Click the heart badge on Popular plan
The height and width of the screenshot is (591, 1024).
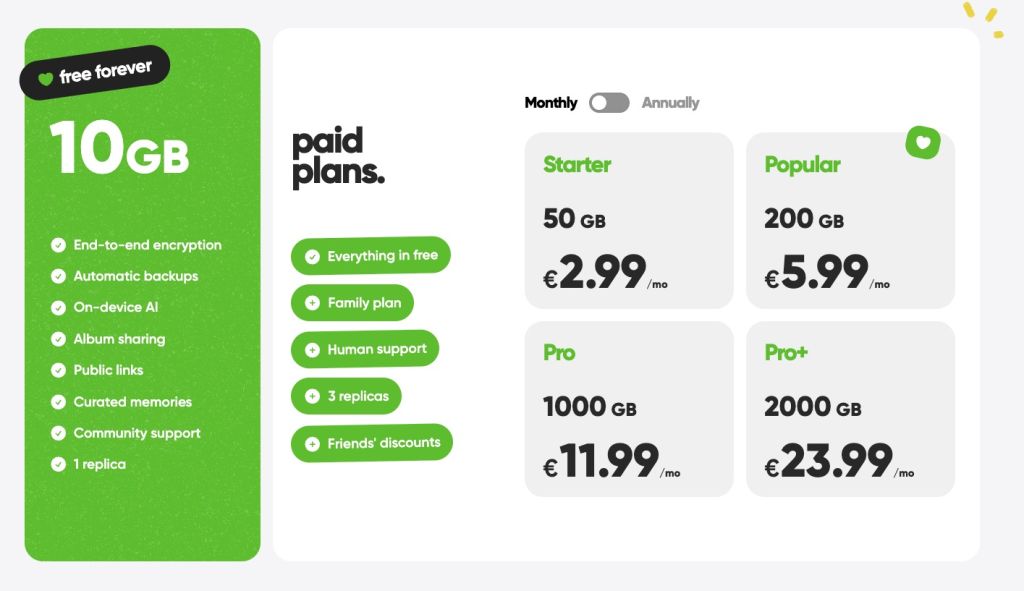coord(923,144)
